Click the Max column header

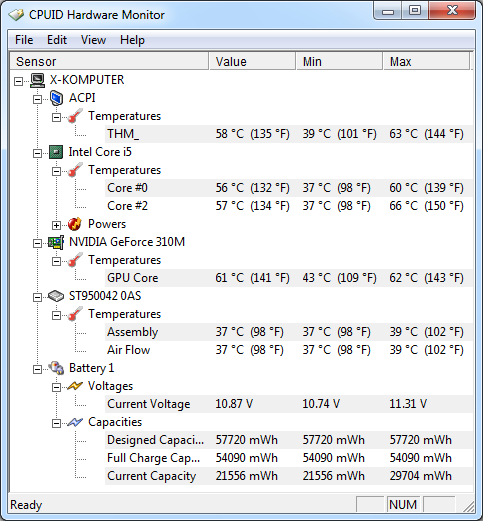[426, 61]
